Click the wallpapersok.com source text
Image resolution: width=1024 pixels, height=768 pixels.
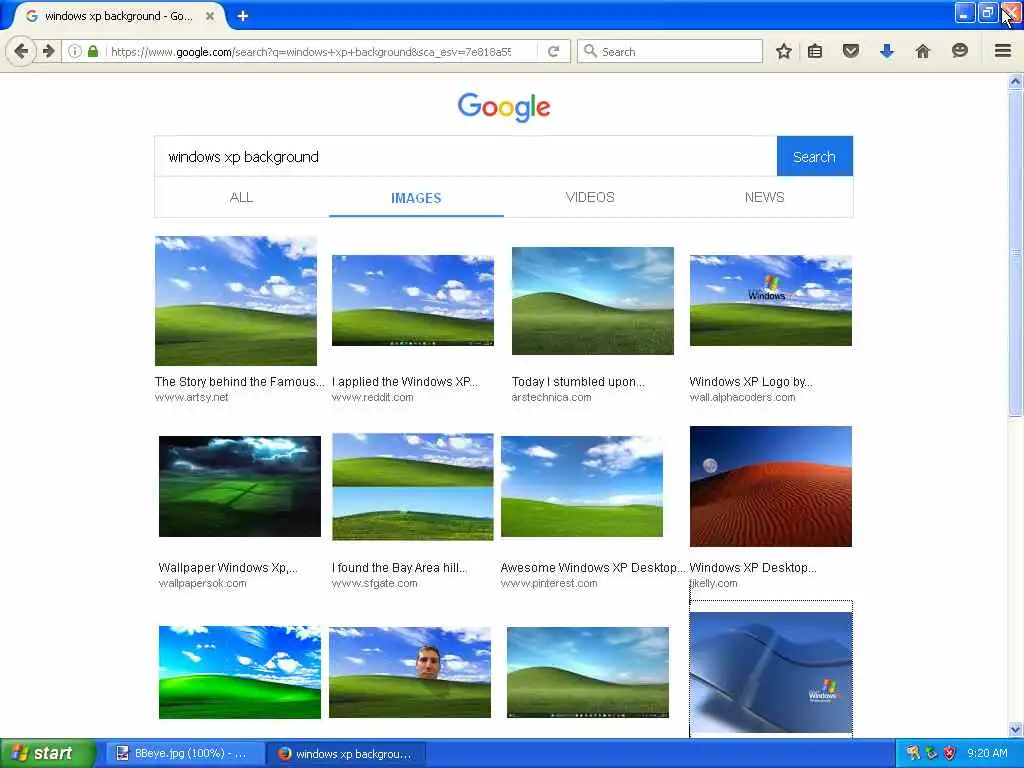[202, 583]
